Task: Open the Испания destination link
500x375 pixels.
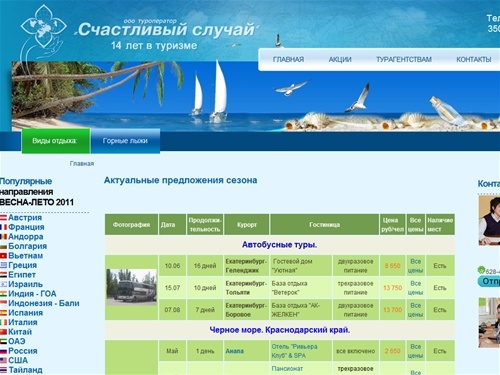Action: pyautogui.click(x=26, y=313)
